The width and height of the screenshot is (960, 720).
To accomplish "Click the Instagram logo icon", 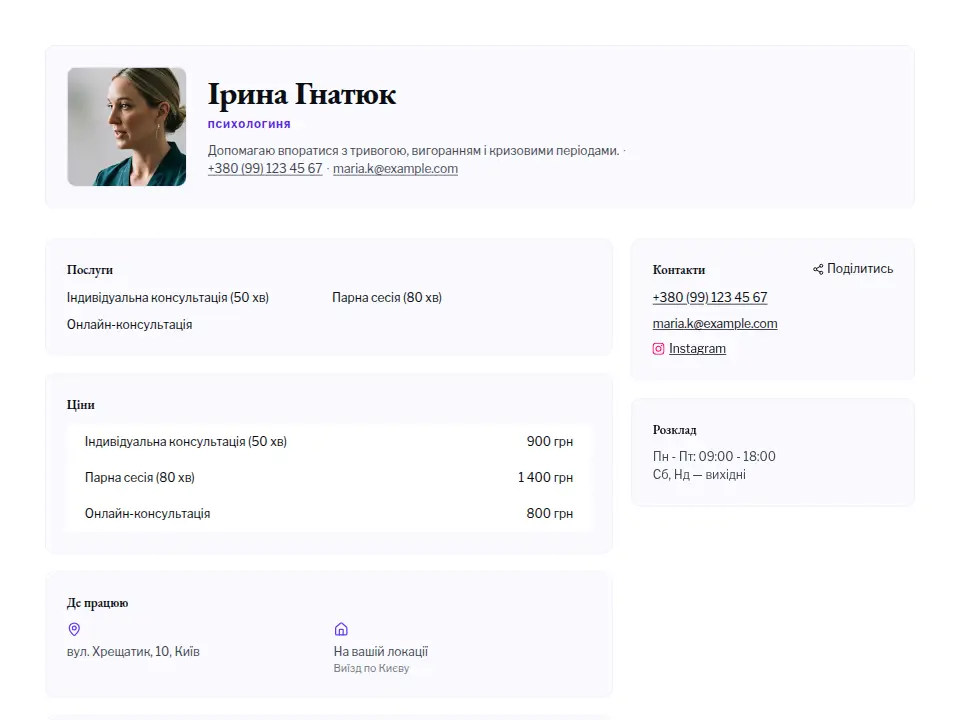I will click(658, 349).
